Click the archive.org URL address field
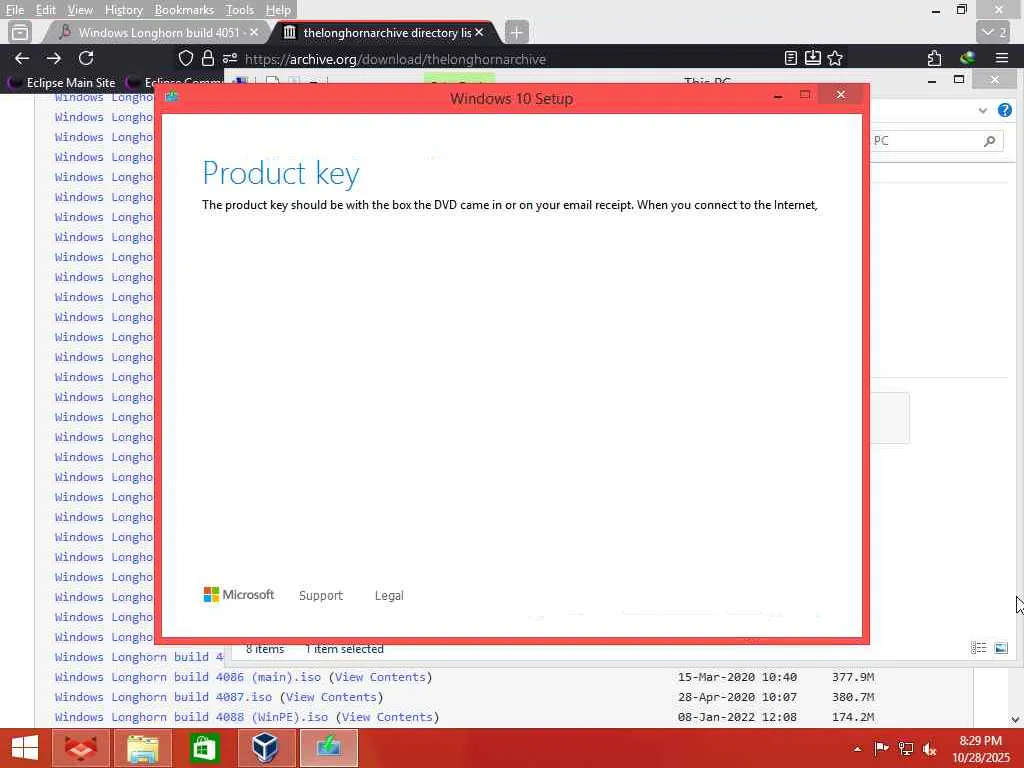 [509, 59]
